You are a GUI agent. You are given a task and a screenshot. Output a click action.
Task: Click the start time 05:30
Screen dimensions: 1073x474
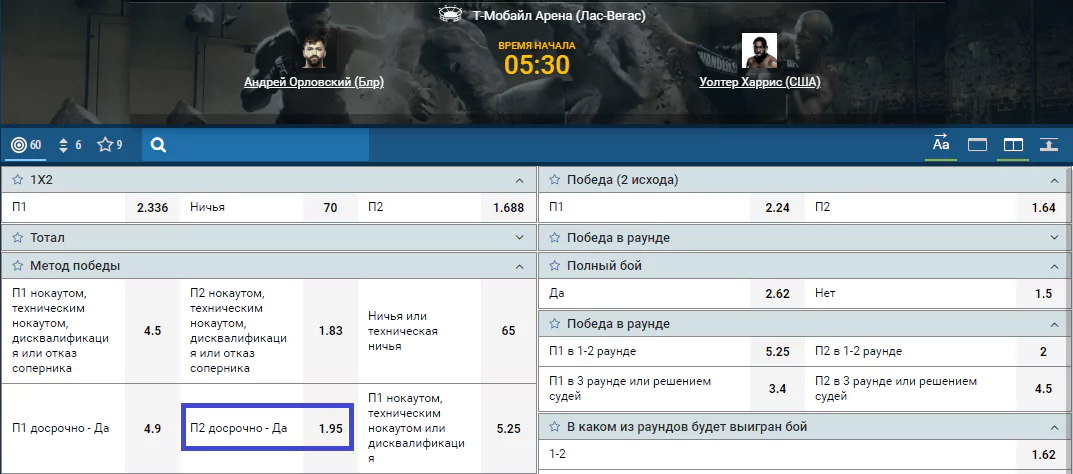(x=537, y=64)
